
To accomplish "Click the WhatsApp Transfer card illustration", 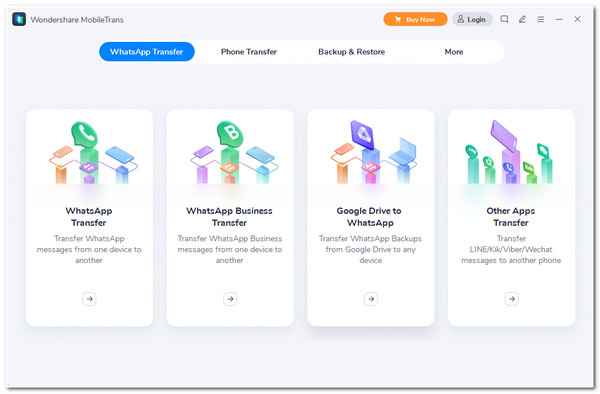I will pos(92,153).
